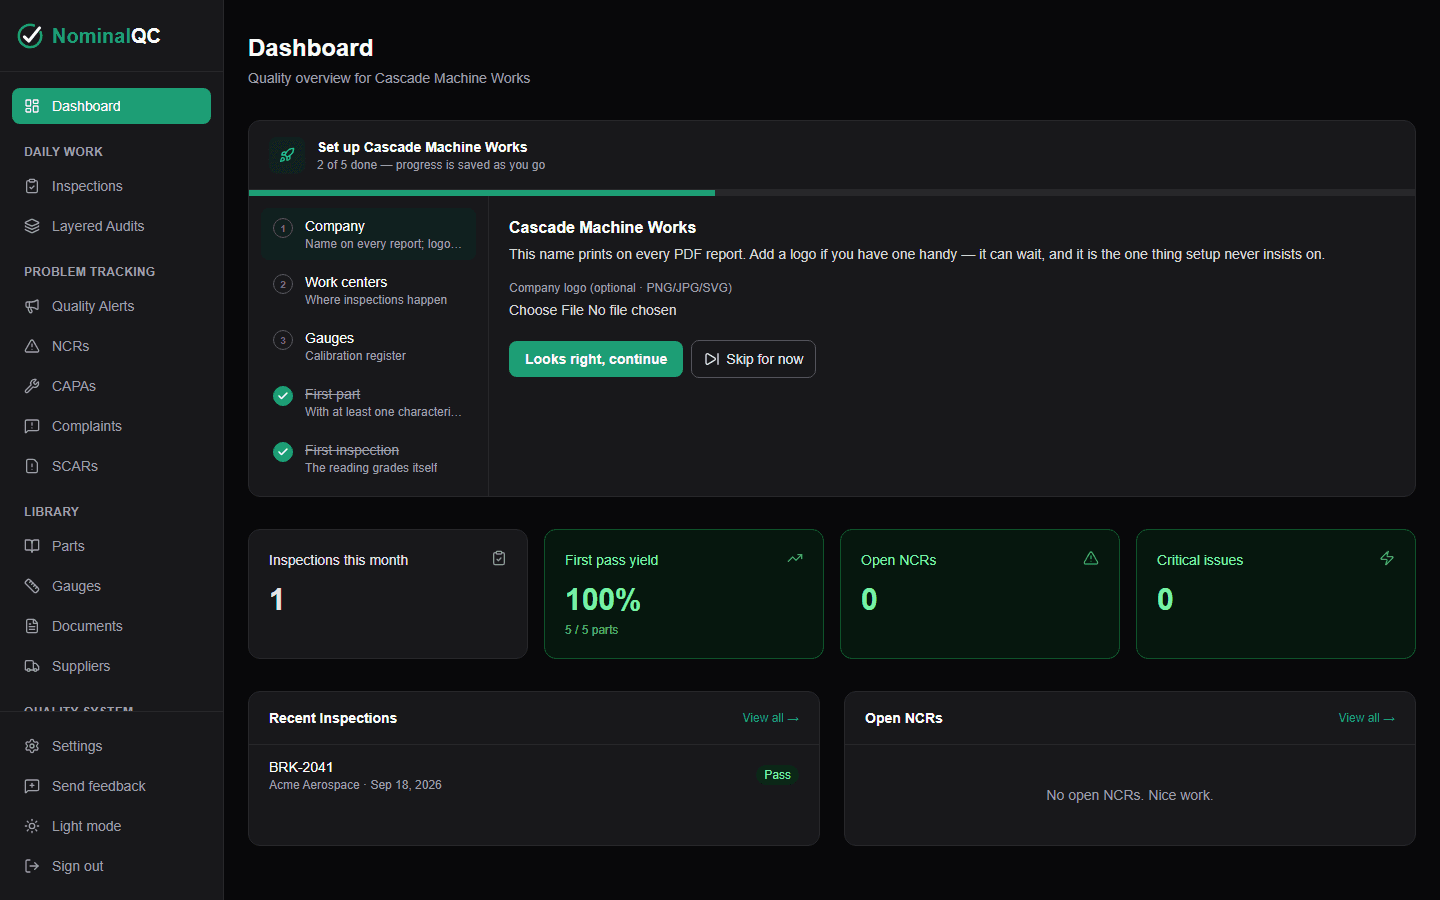The height and width of the screenshot is (900, 1440).
Task: Click the CAPAs wrench icon
Action: pyautogui.click(x=32, y=386)
